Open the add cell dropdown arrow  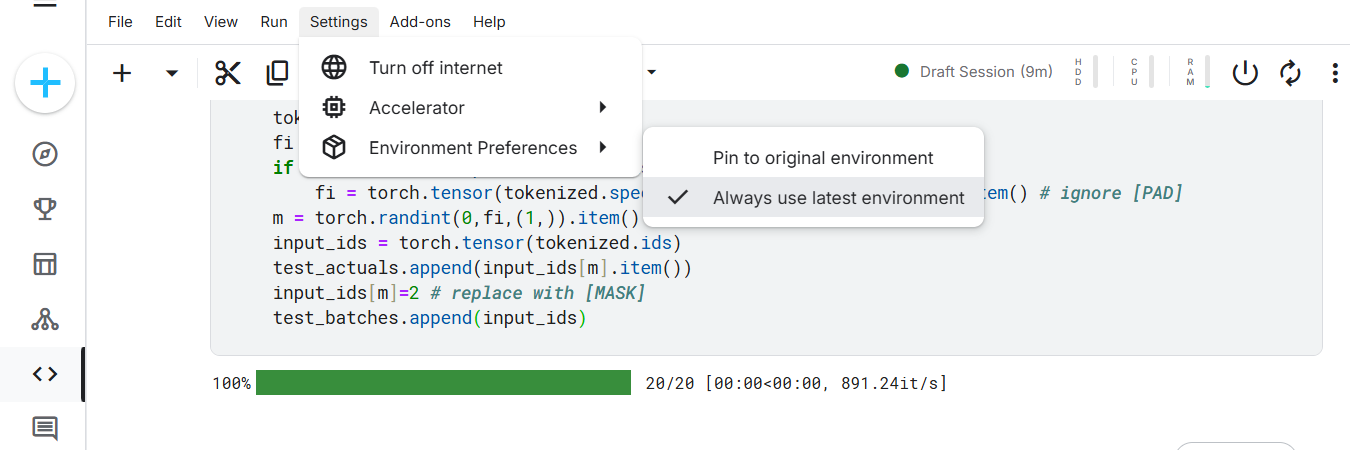(172, 73)
